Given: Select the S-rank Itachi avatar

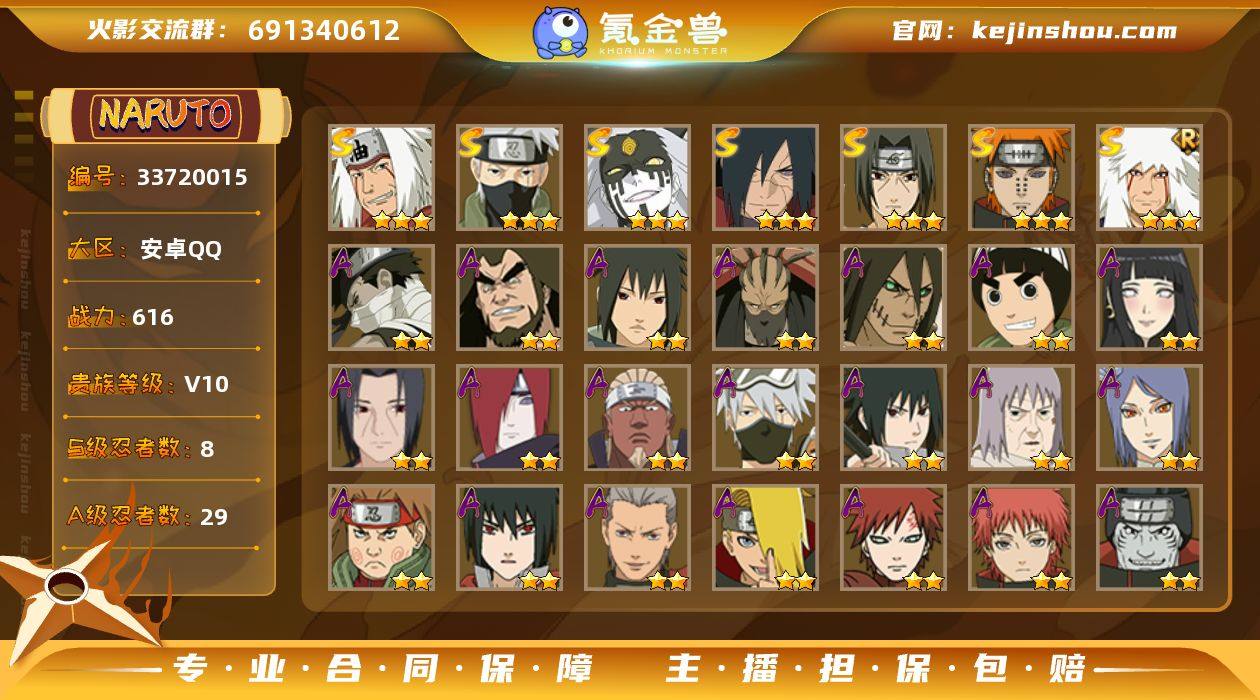Looking at the screenshot, I should click(893, 178).
